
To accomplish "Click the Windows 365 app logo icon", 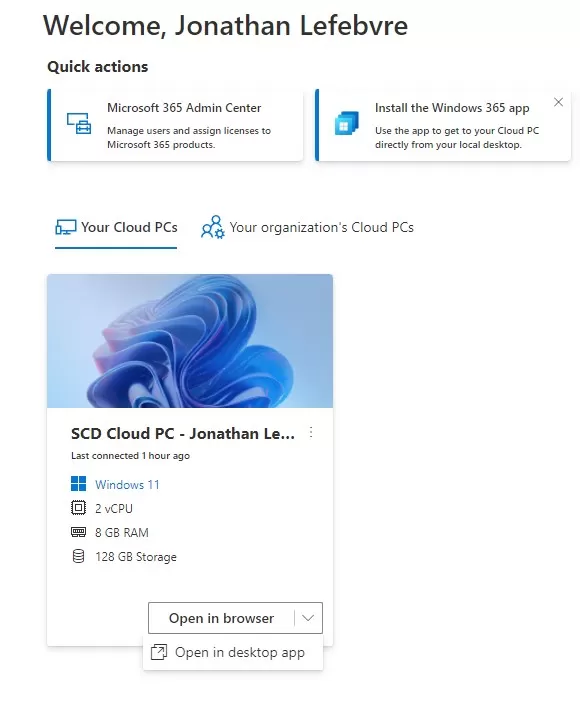I will click(347, 123).
